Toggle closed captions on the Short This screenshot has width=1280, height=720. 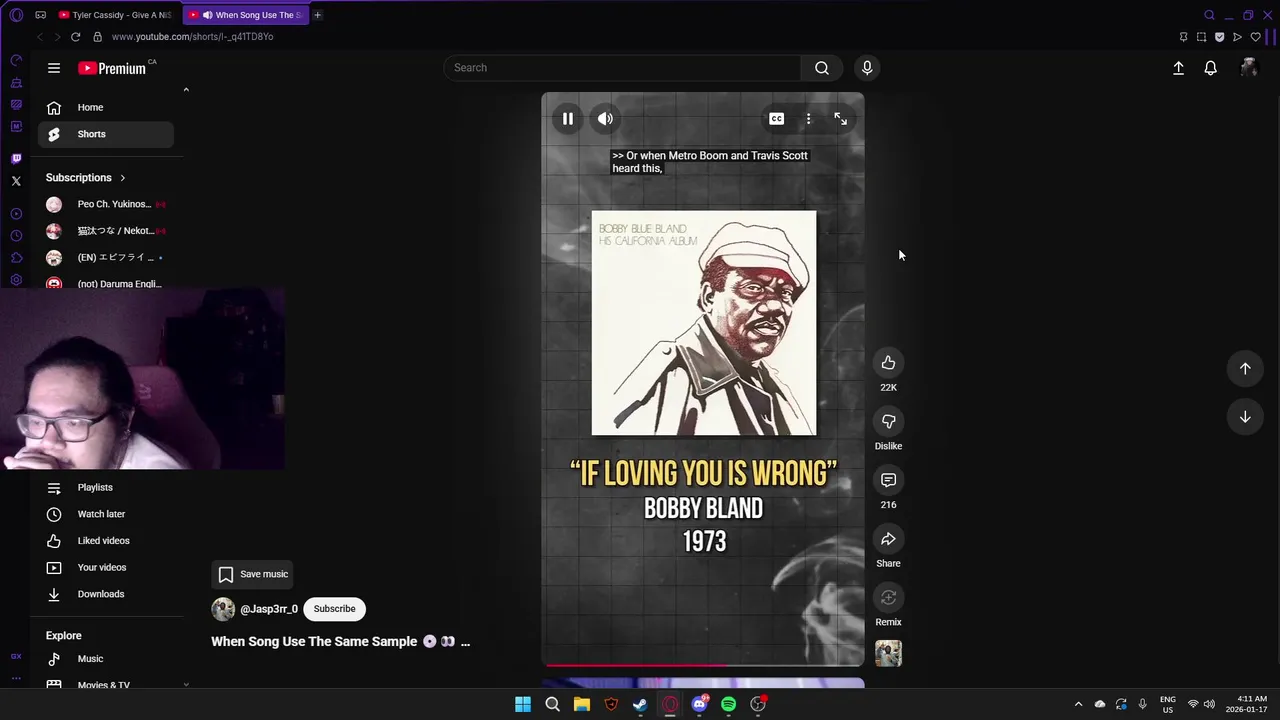point(776,119)
